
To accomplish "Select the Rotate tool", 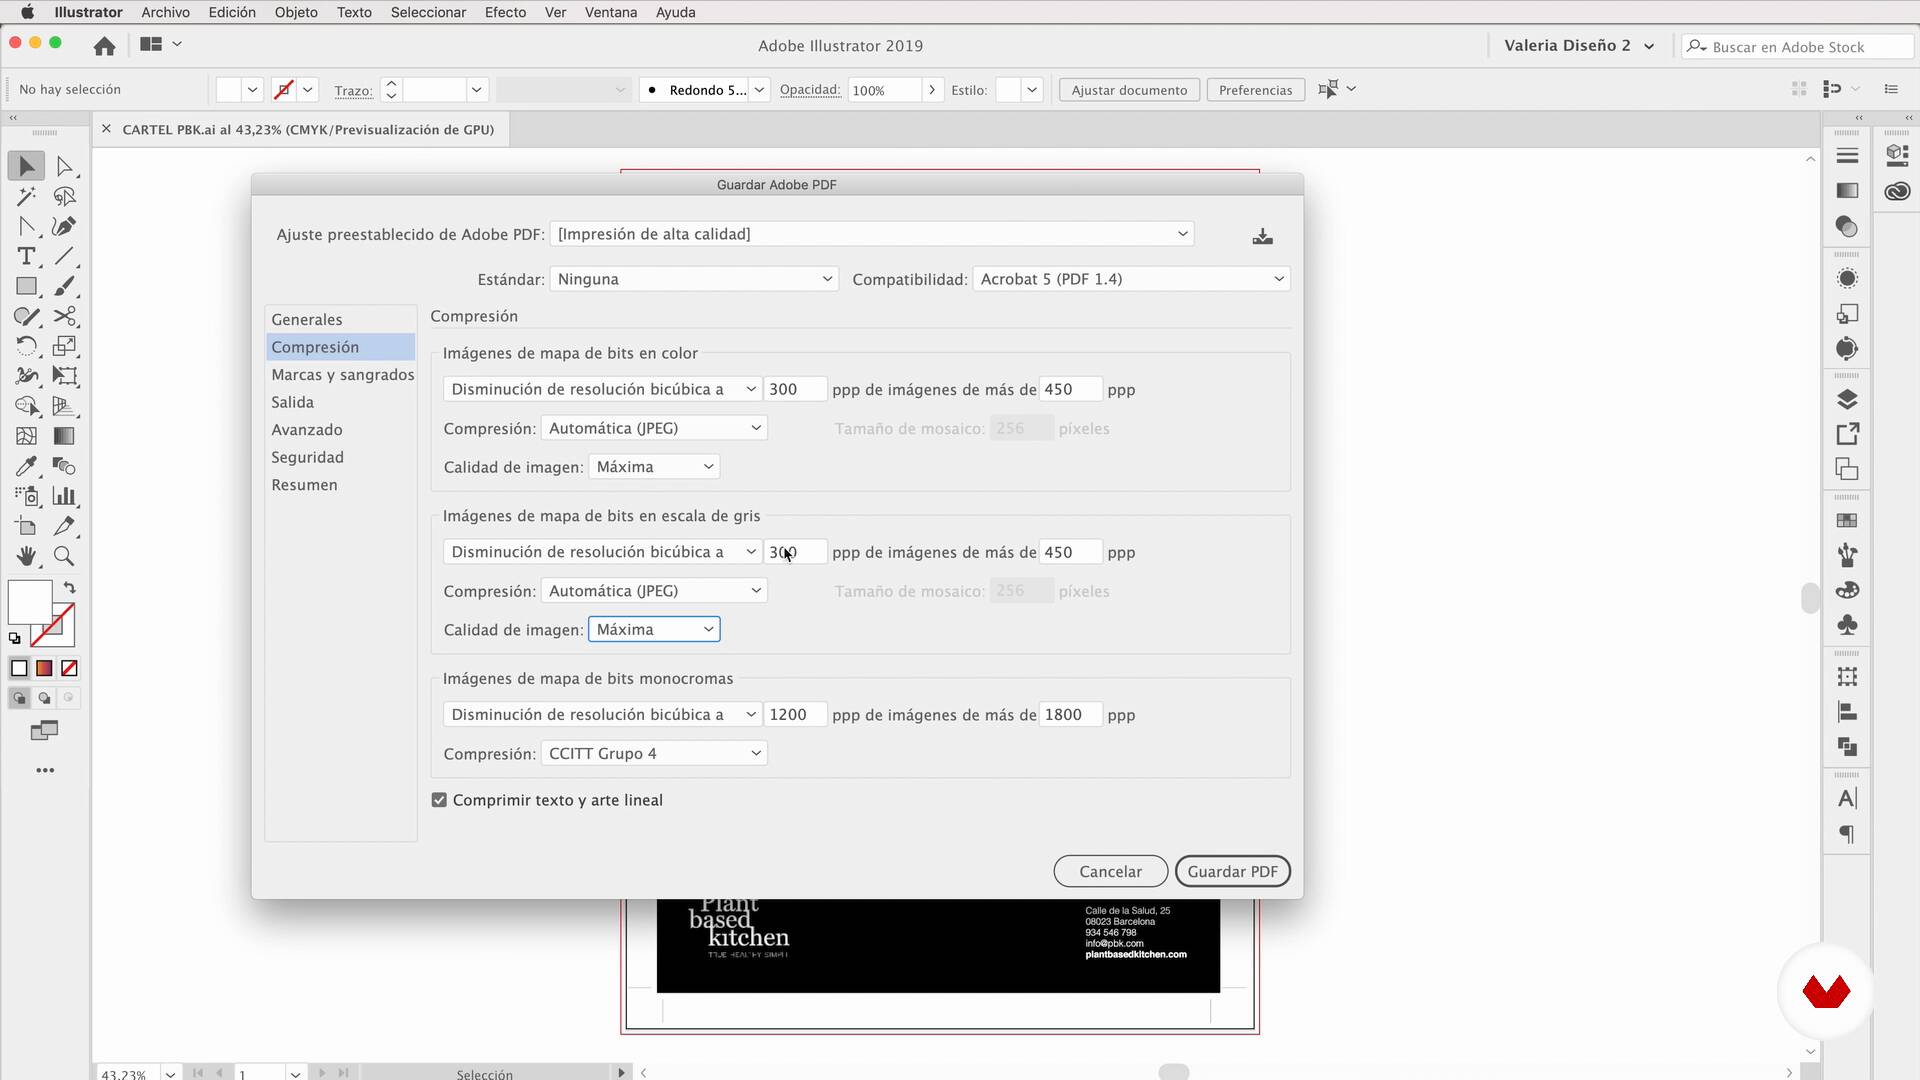I will (x=26, y=346).
